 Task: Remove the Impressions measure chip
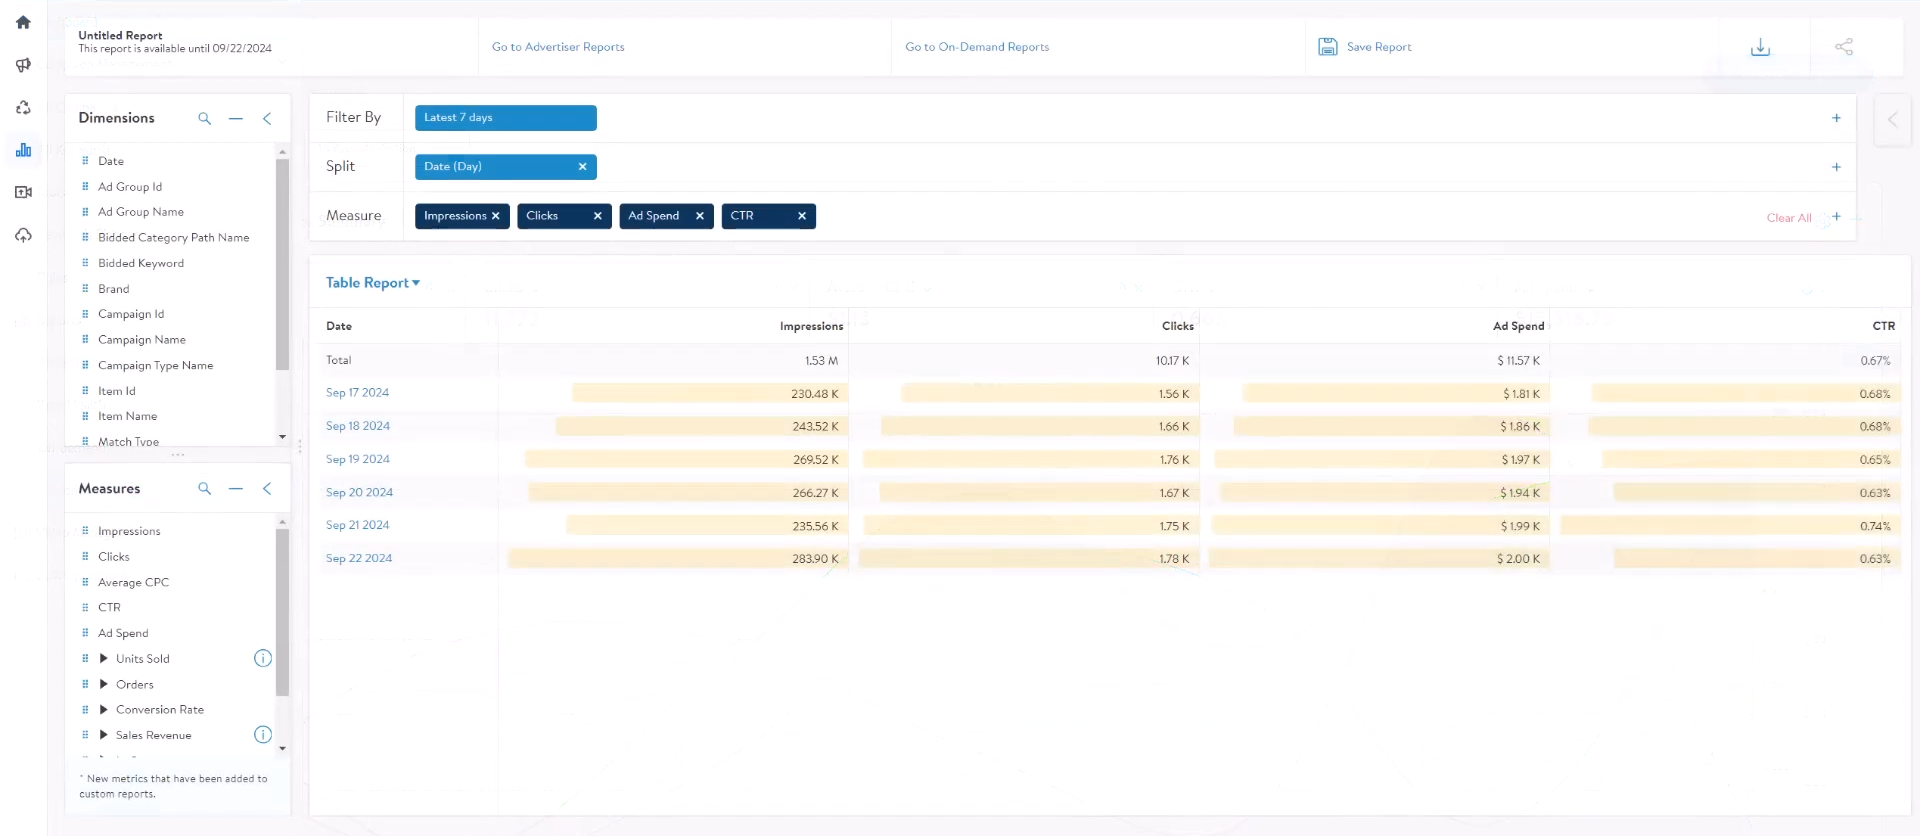point(496,216)
